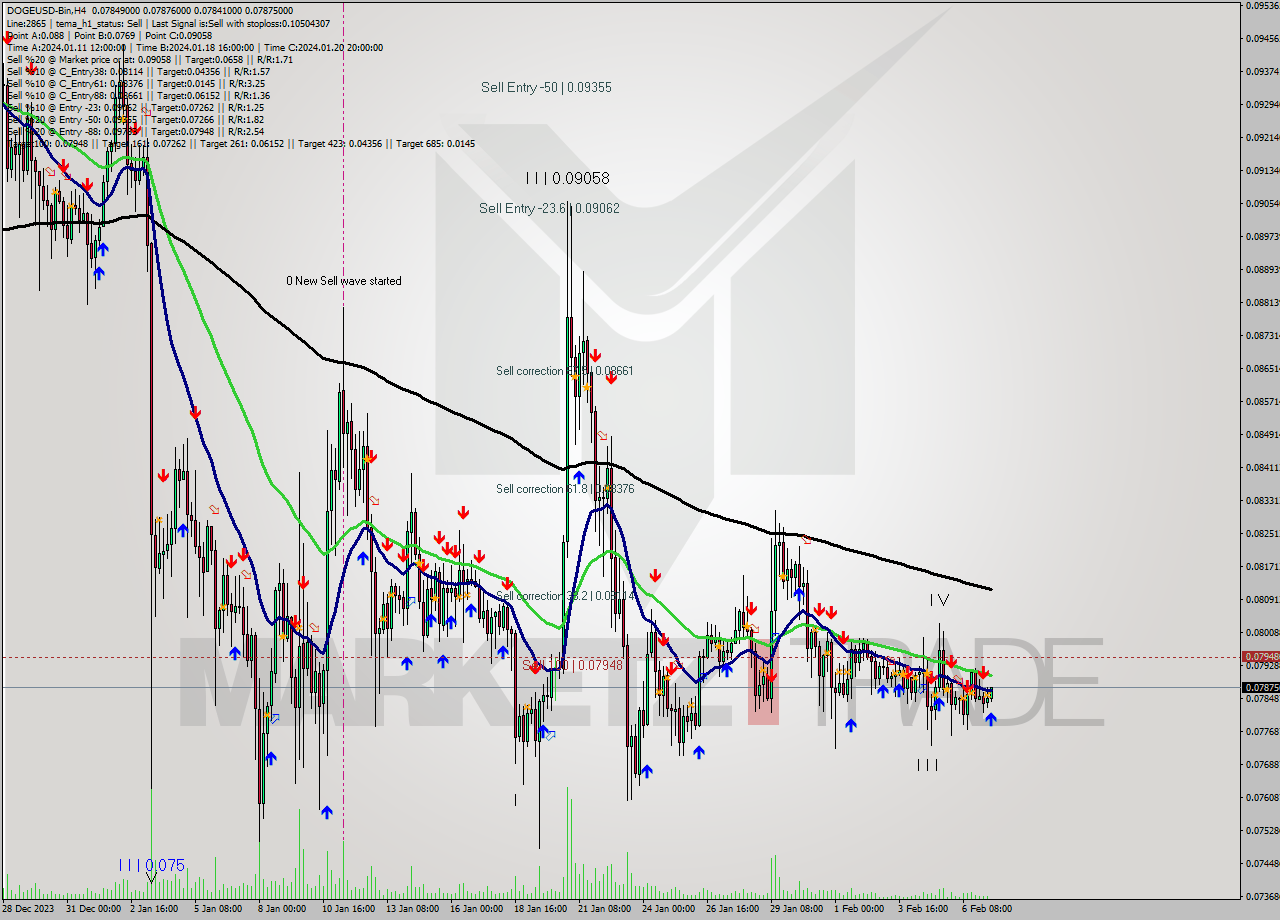Click the 'Sell correction 38.2' label

(565, 596)
